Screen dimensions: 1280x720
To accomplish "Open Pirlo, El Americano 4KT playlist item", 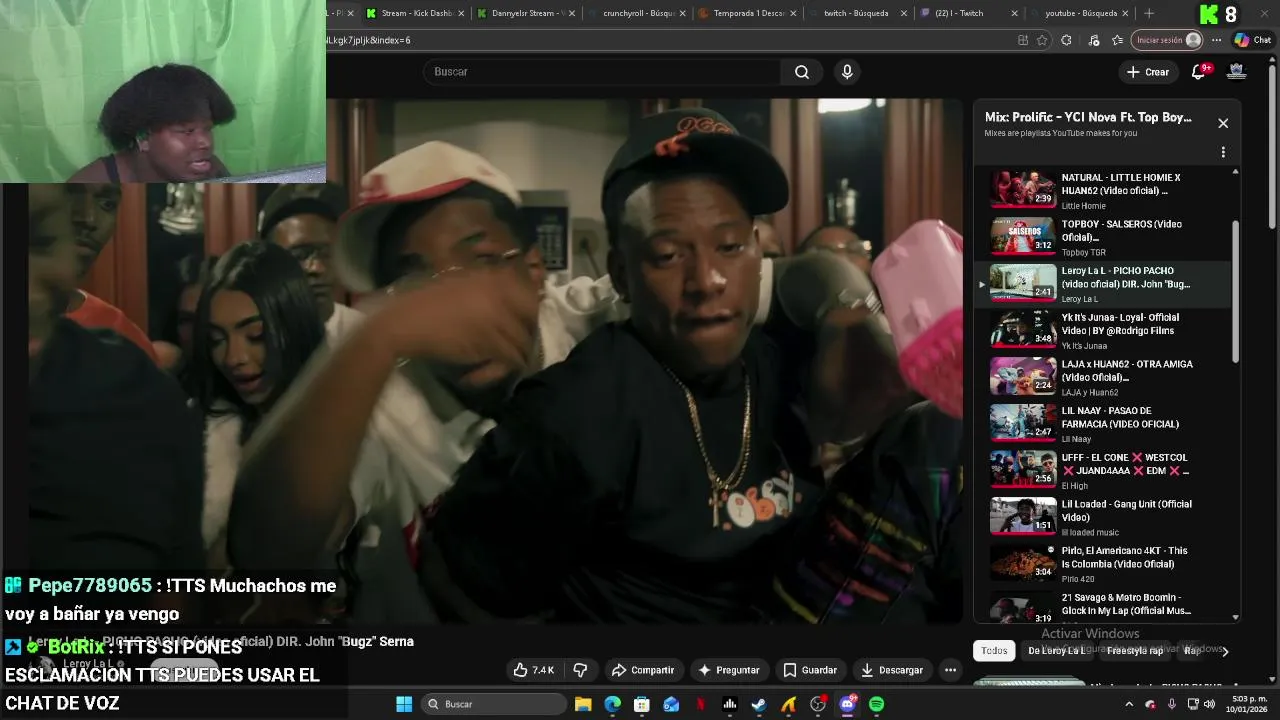I will 1104,563.
